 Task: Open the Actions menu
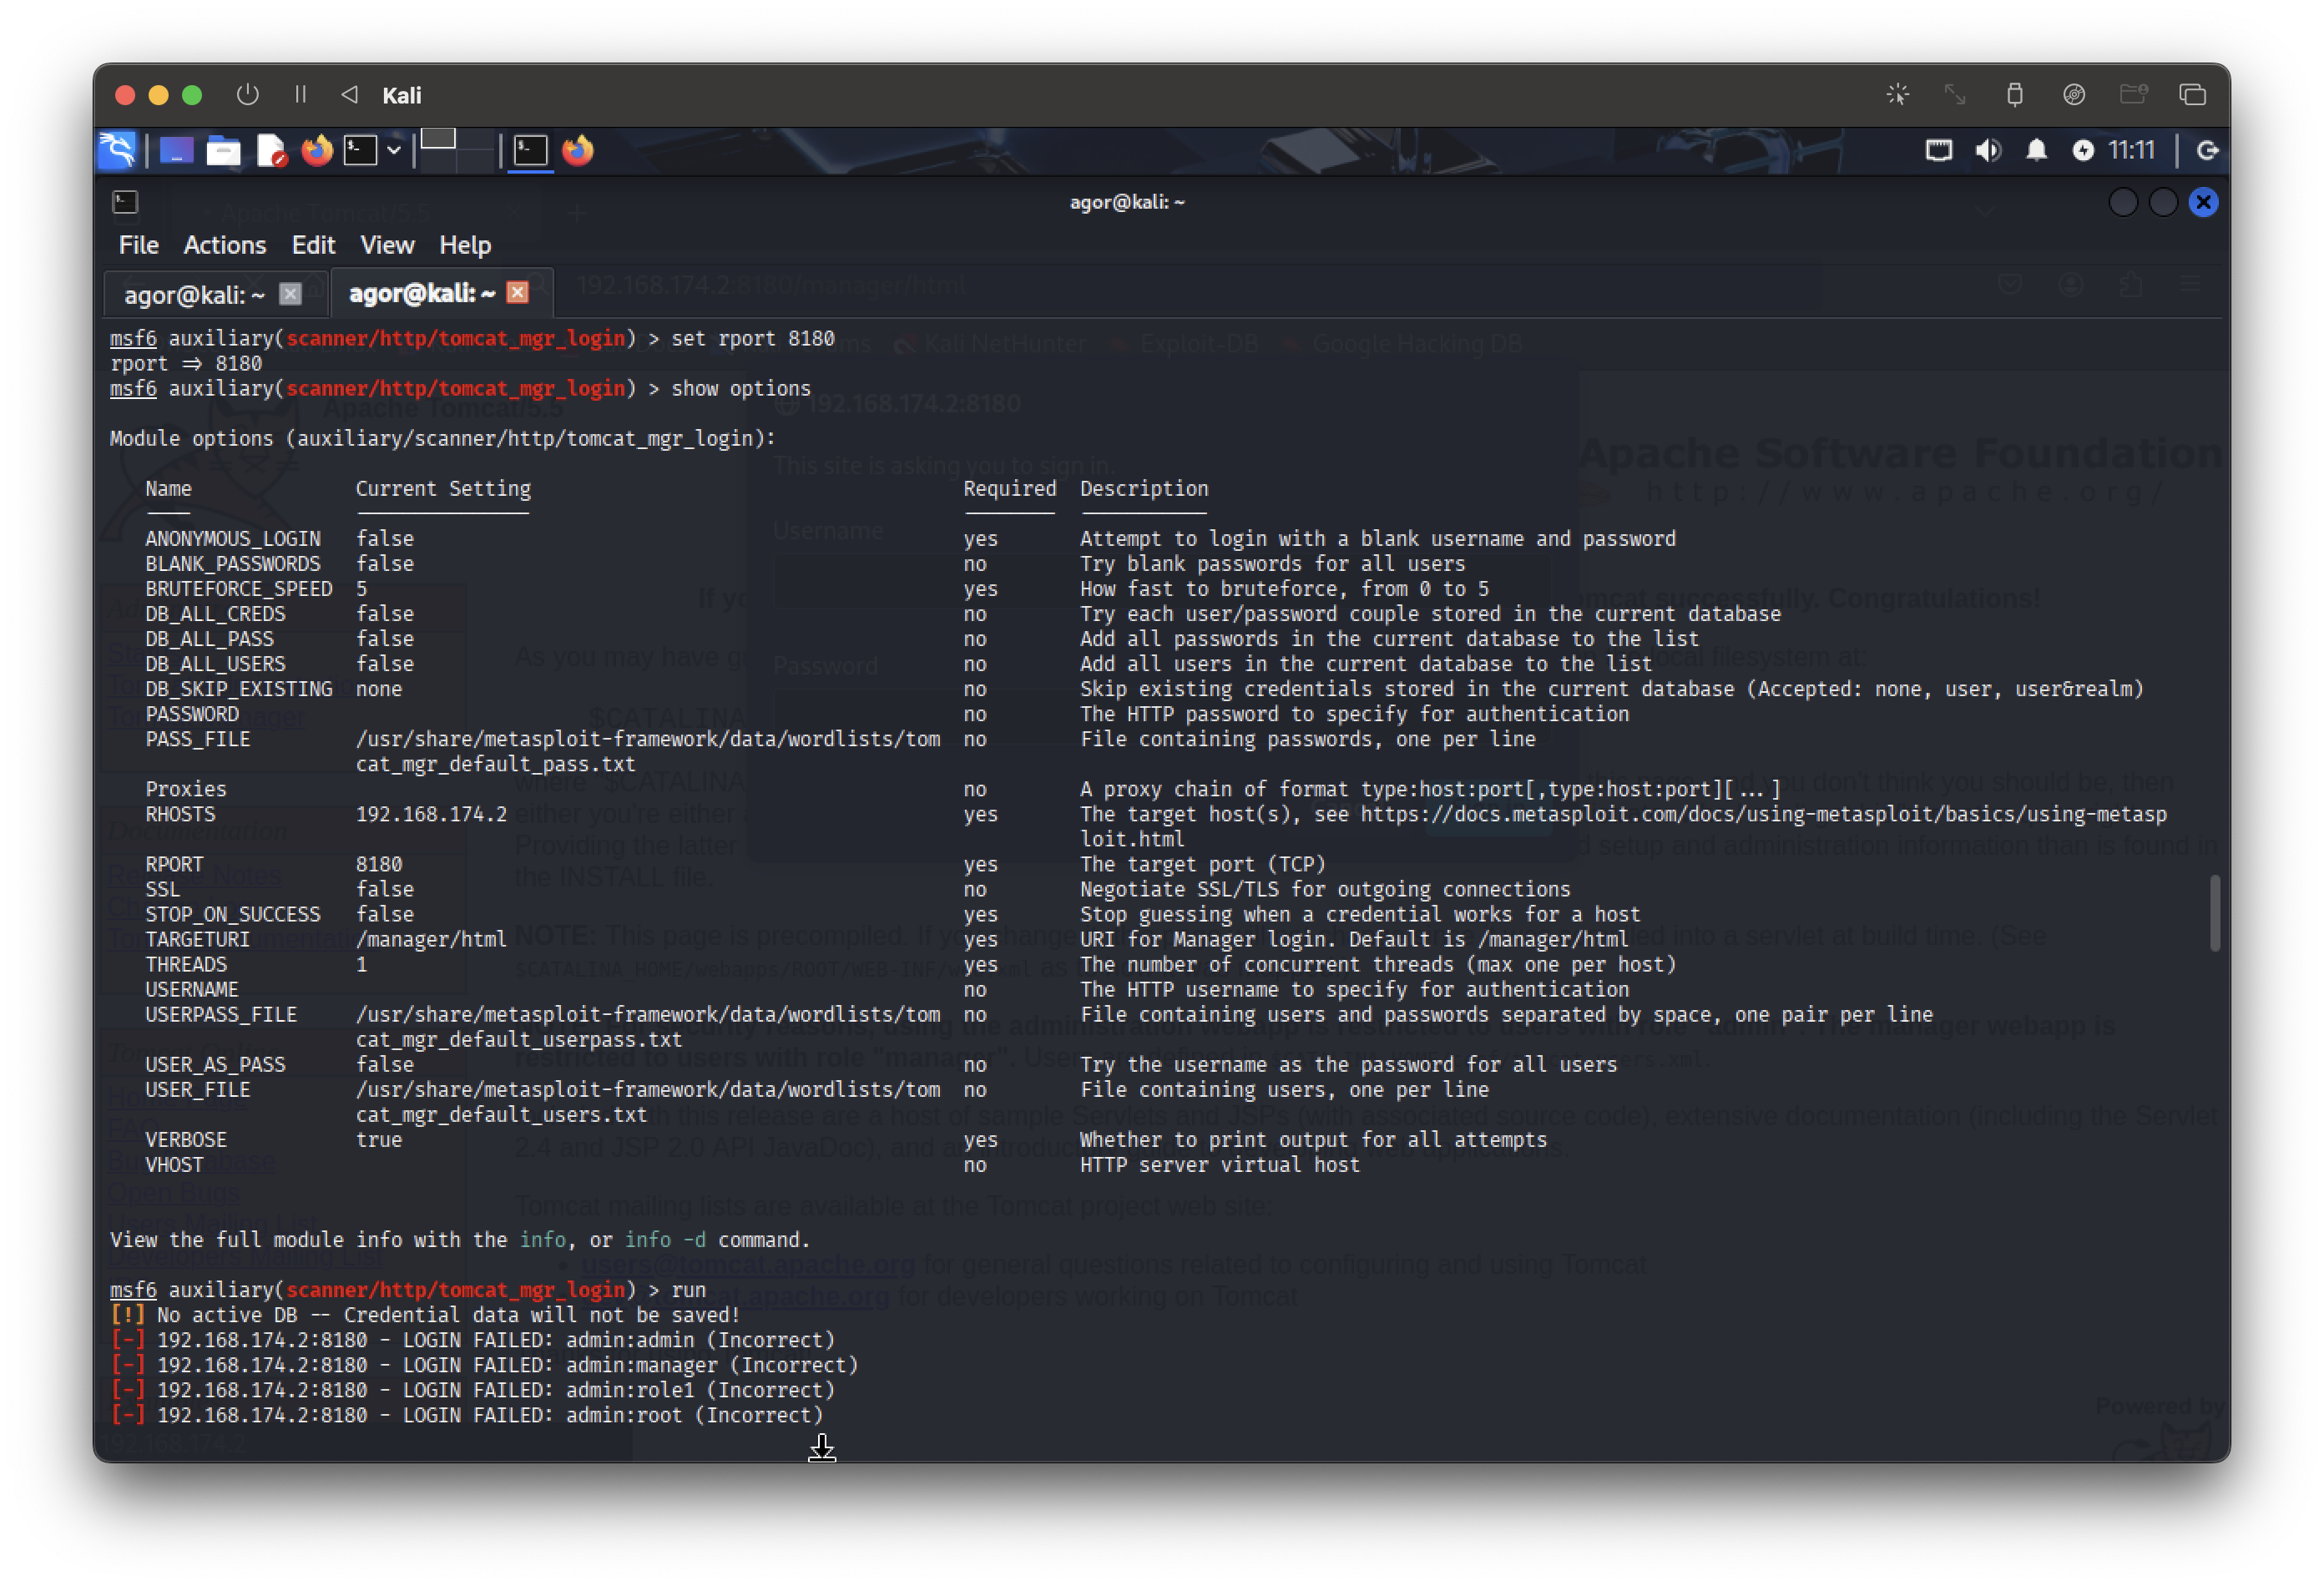click(224, 245)
